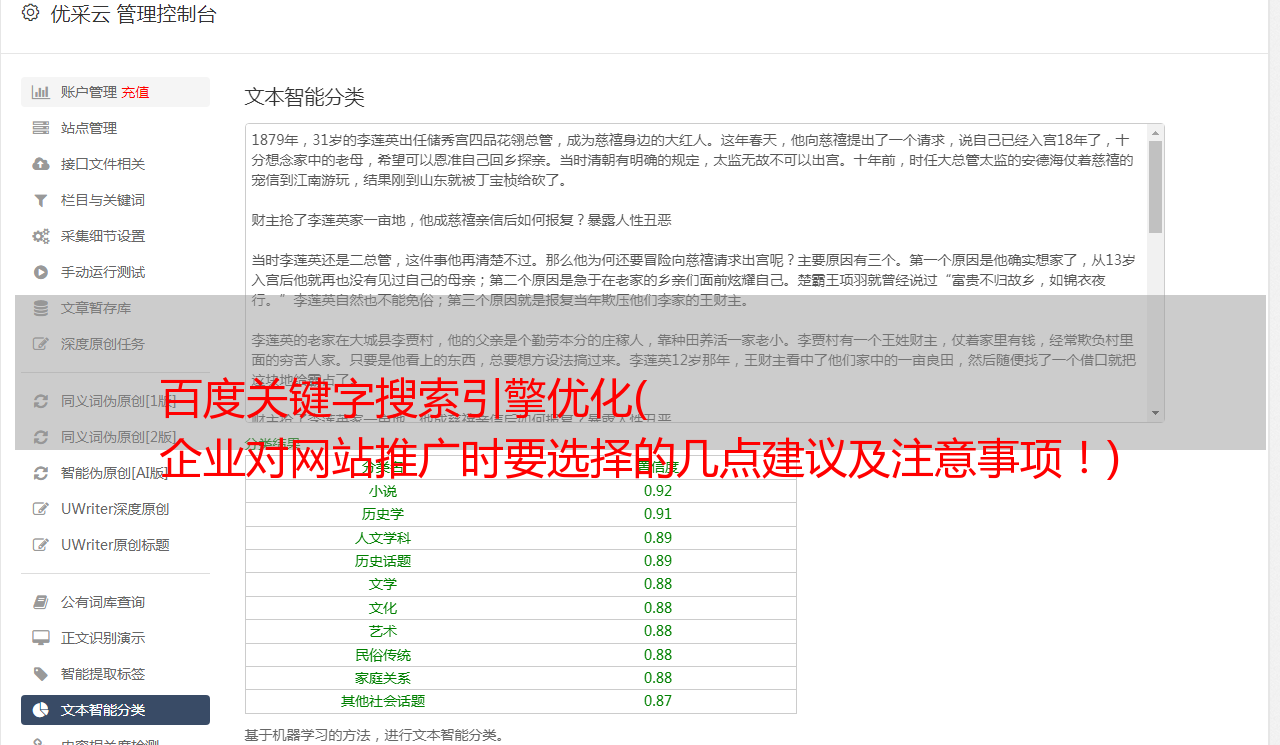1280x745 pixels.
Task: Click the 其他社会话题 category cell
Action: click(x=383, y=701)
